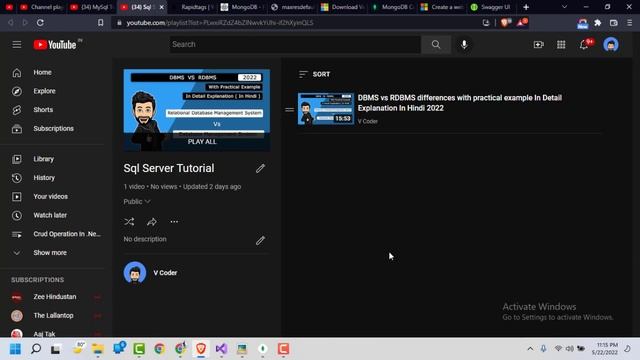Open the Create video camera icon

[539, 44]
